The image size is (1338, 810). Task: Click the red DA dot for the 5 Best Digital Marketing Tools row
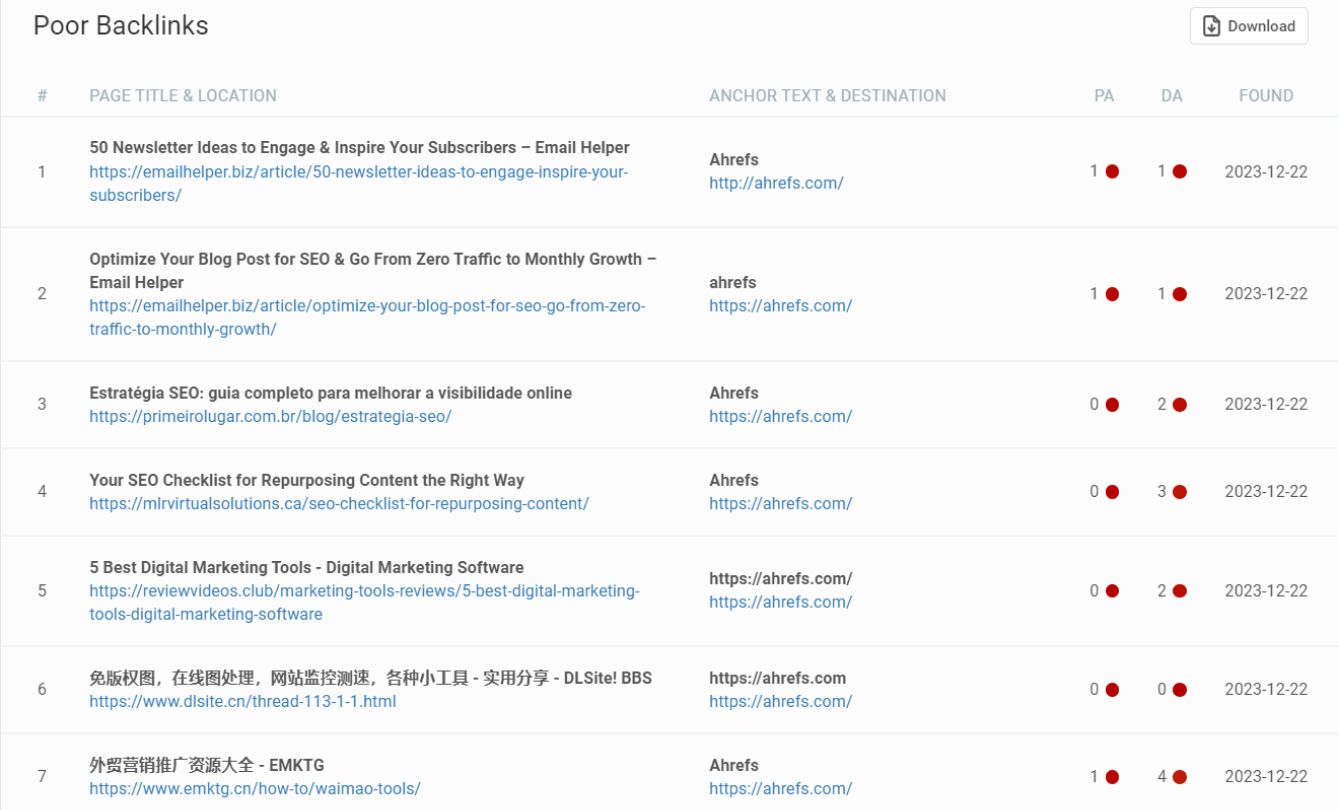[1179, 591]
